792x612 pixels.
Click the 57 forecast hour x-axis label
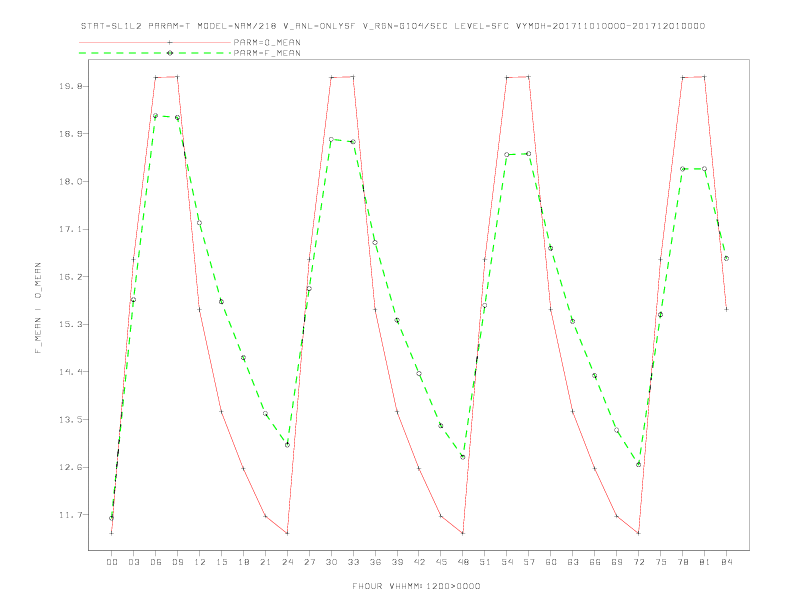(529, 562)
